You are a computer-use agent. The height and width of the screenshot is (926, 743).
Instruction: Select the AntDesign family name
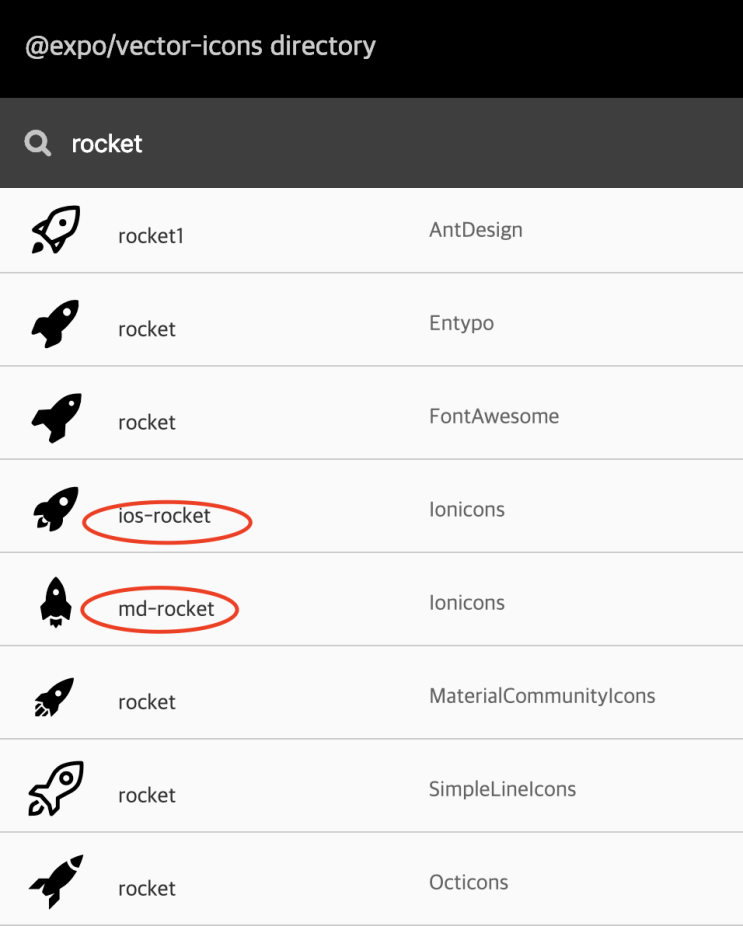point(476,229)
